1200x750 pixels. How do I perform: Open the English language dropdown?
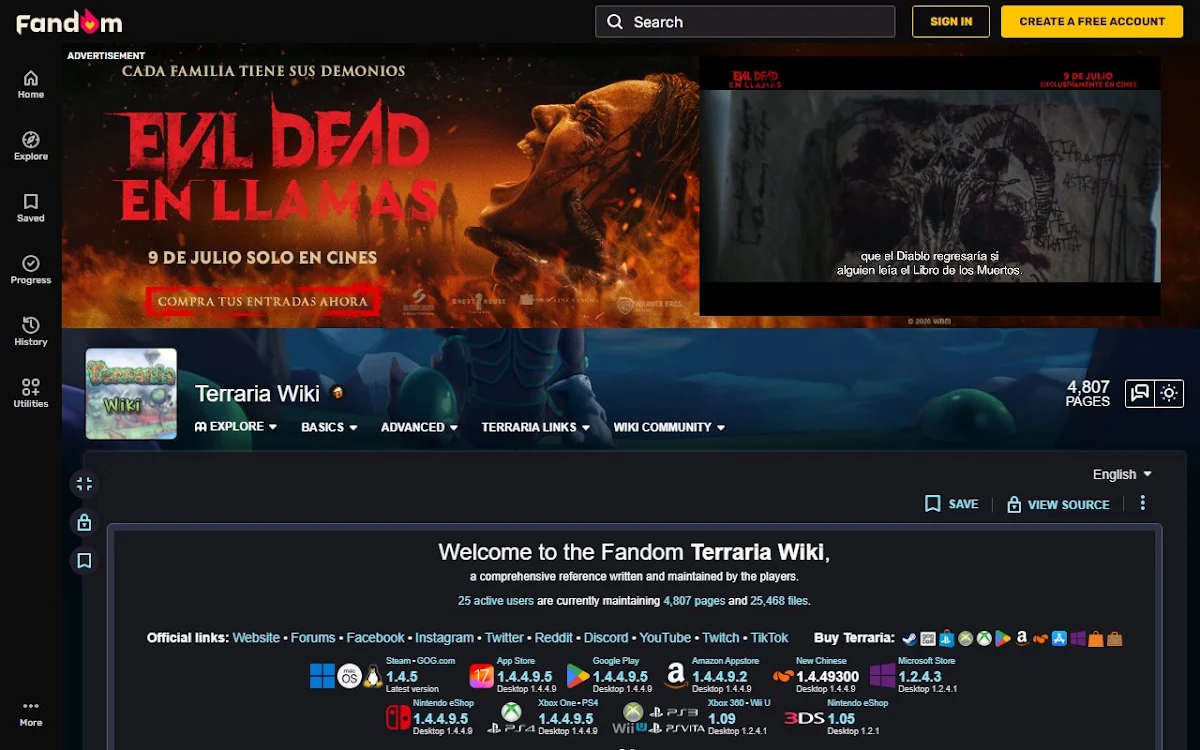(x=1122, y=474)
